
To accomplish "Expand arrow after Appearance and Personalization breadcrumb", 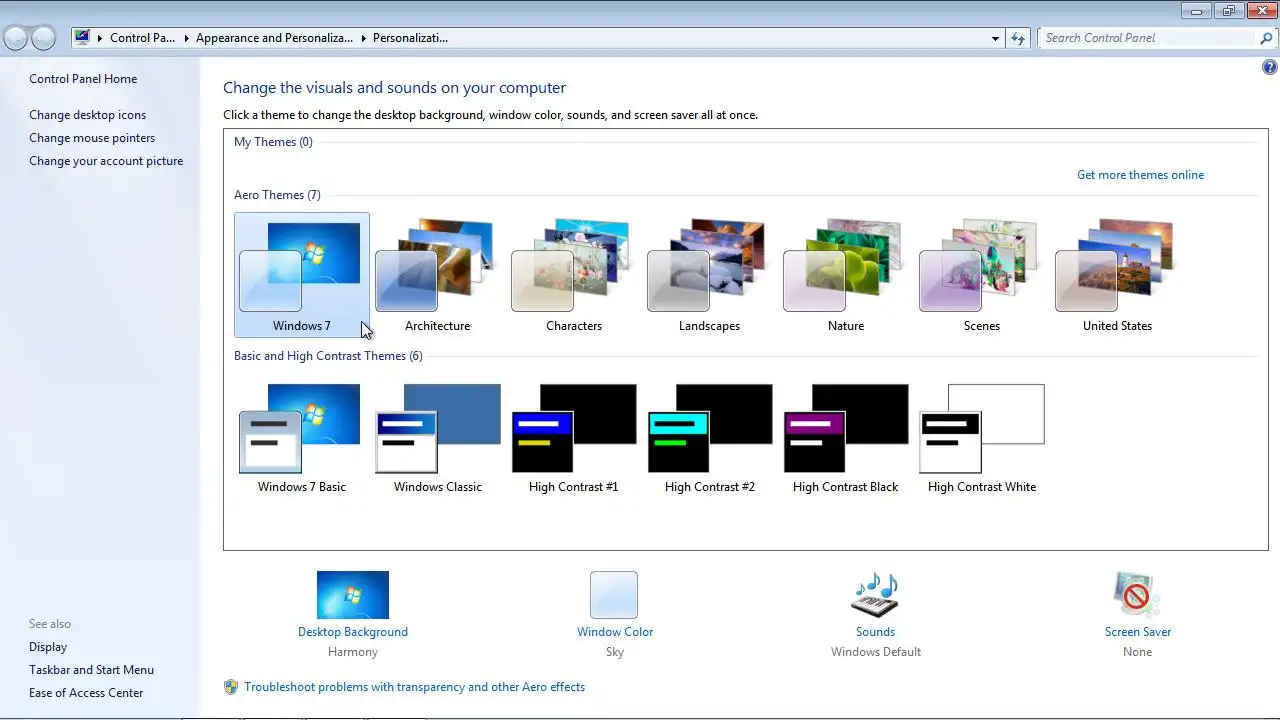I will coord(363,38).
